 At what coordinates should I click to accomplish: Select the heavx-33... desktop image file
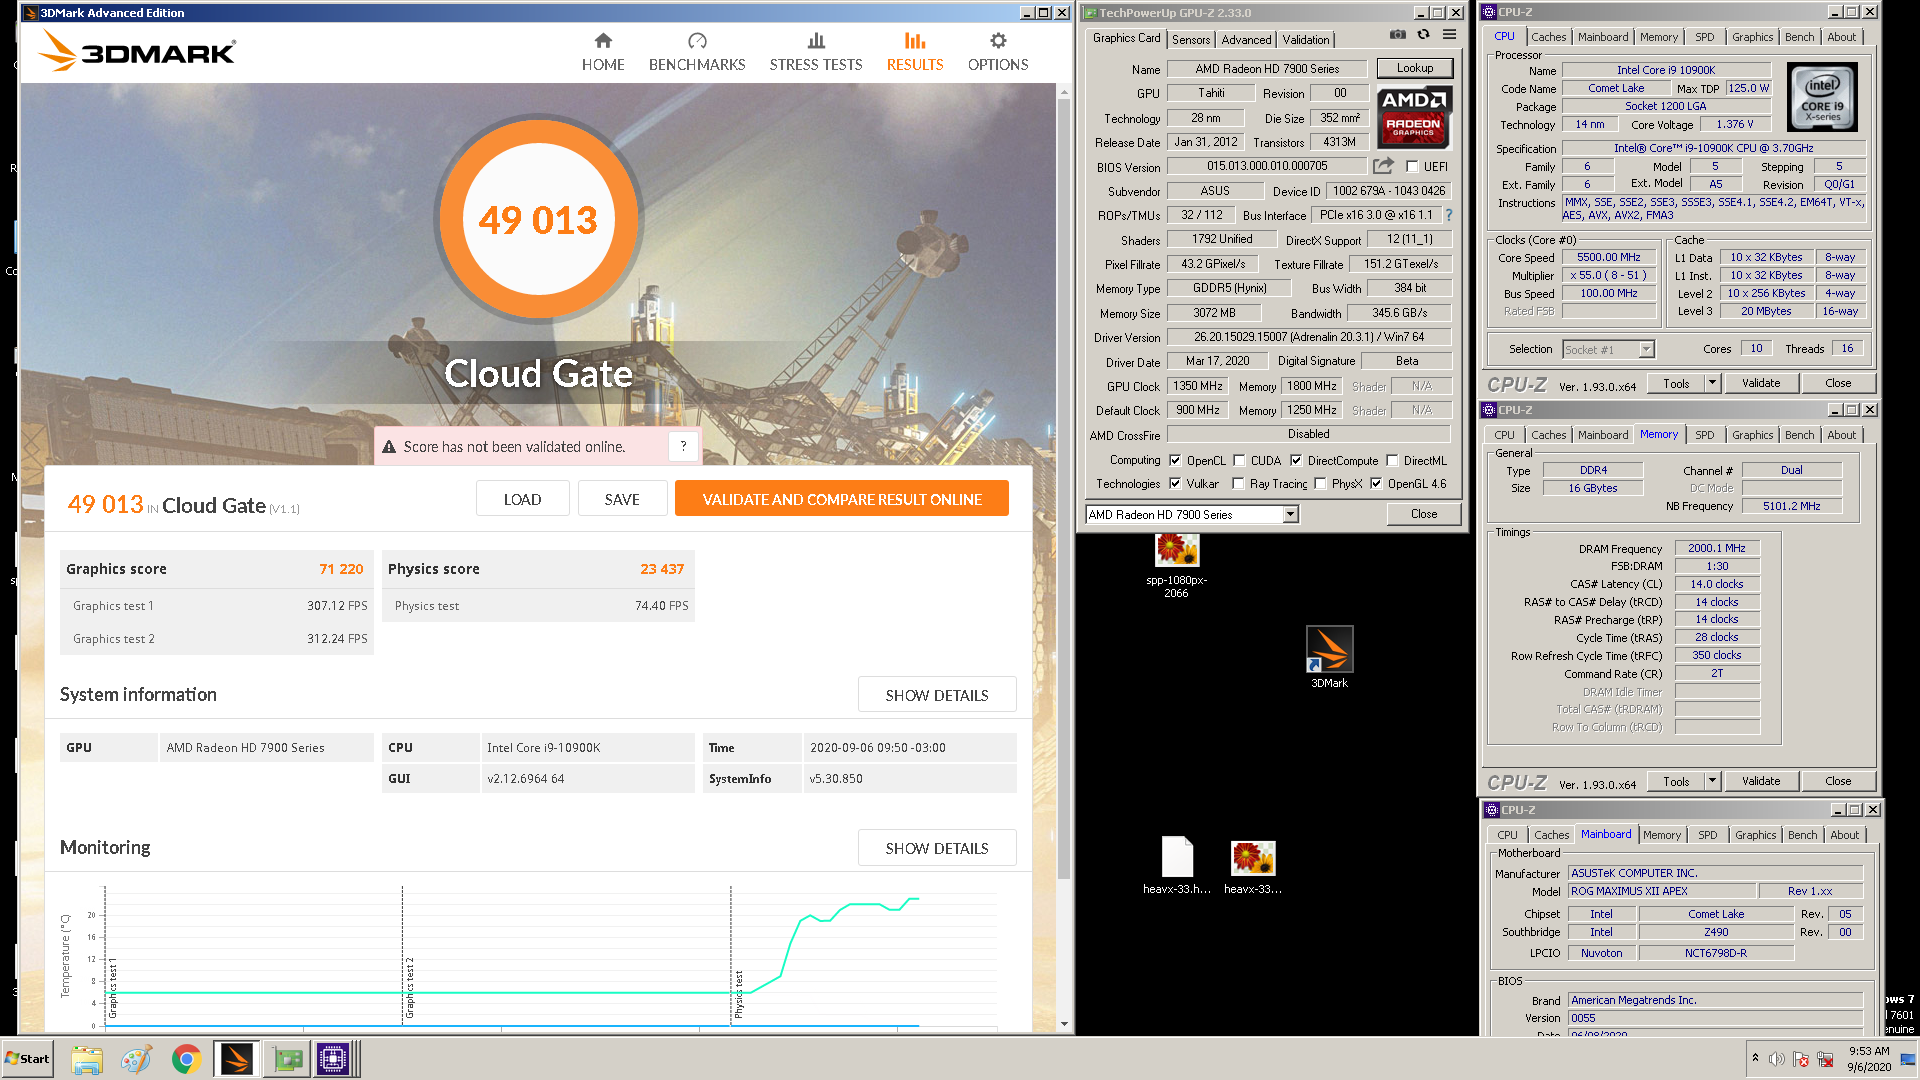click(1253, 866)
